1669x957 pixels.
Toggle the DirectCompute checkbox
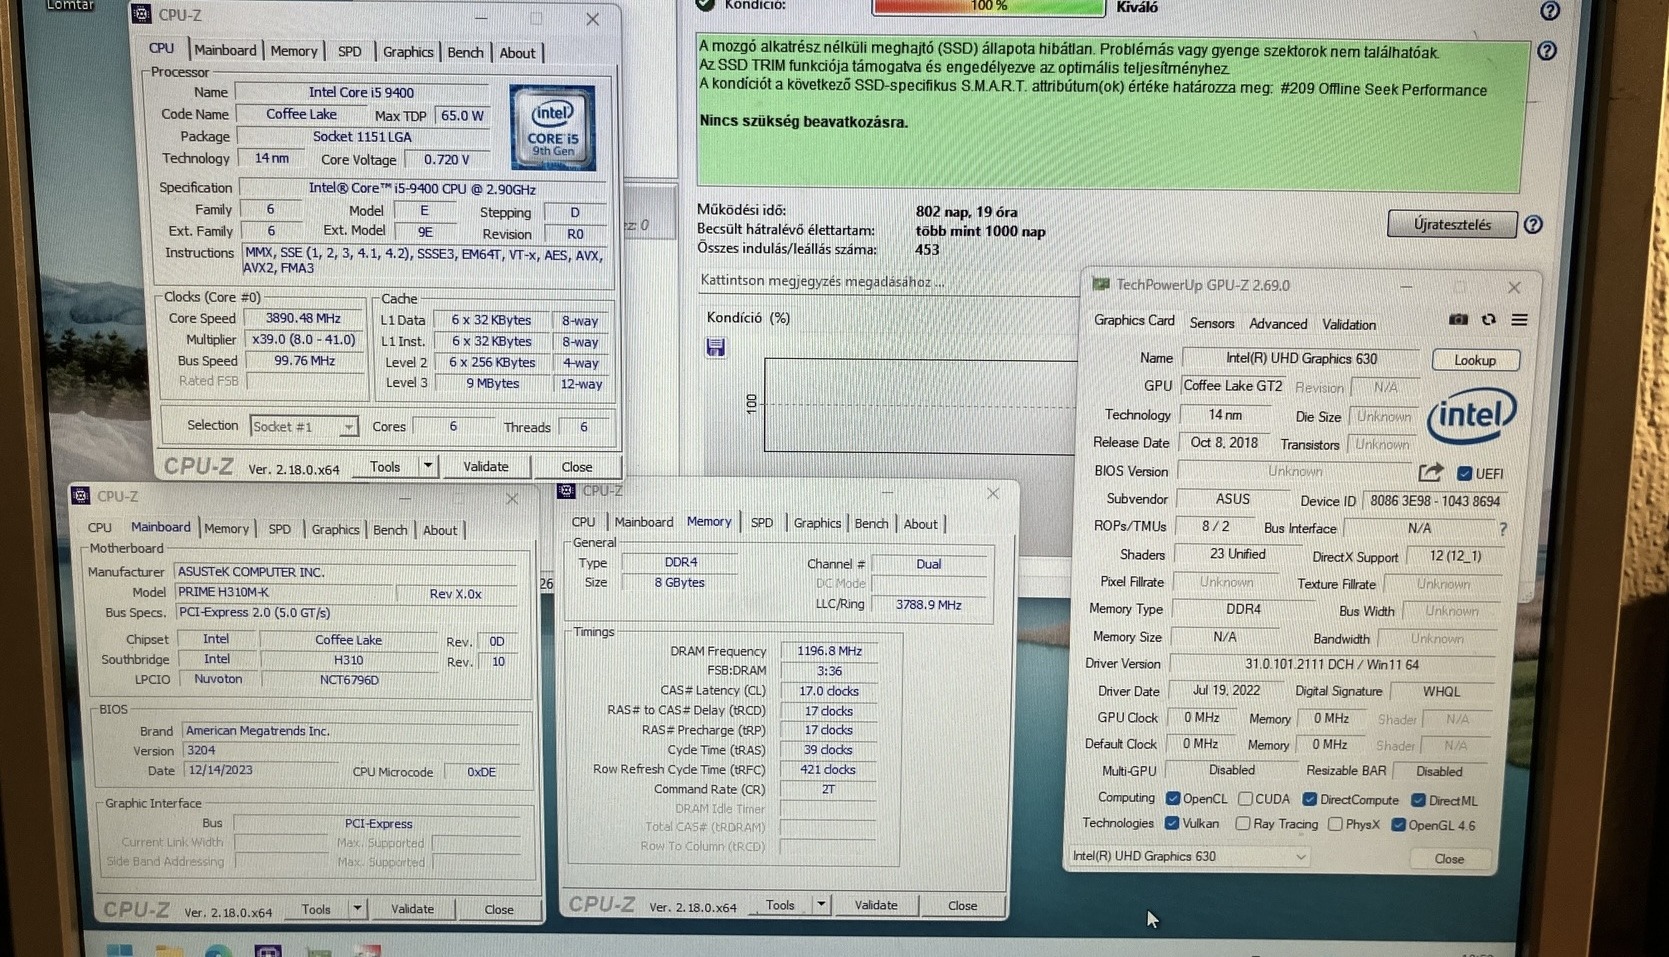tap(1309, 800)
